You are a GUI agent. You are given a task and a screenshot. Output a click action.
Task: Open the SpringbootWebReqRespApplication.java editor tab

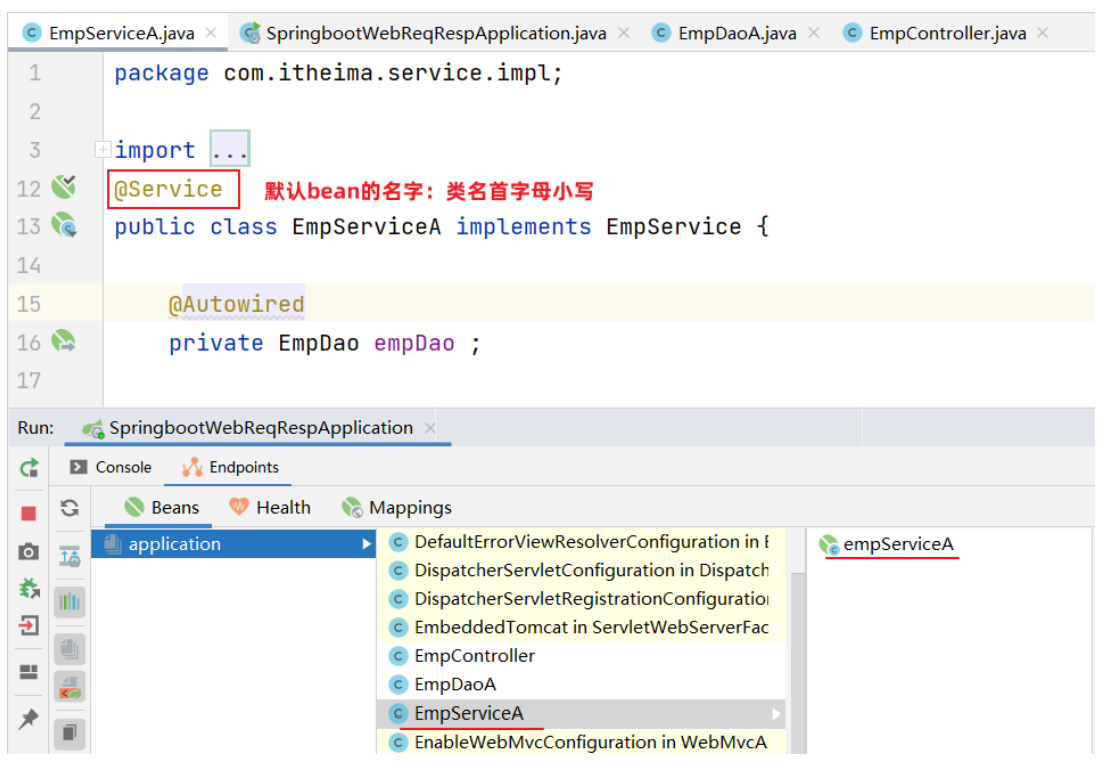click(x=436, y=33)
